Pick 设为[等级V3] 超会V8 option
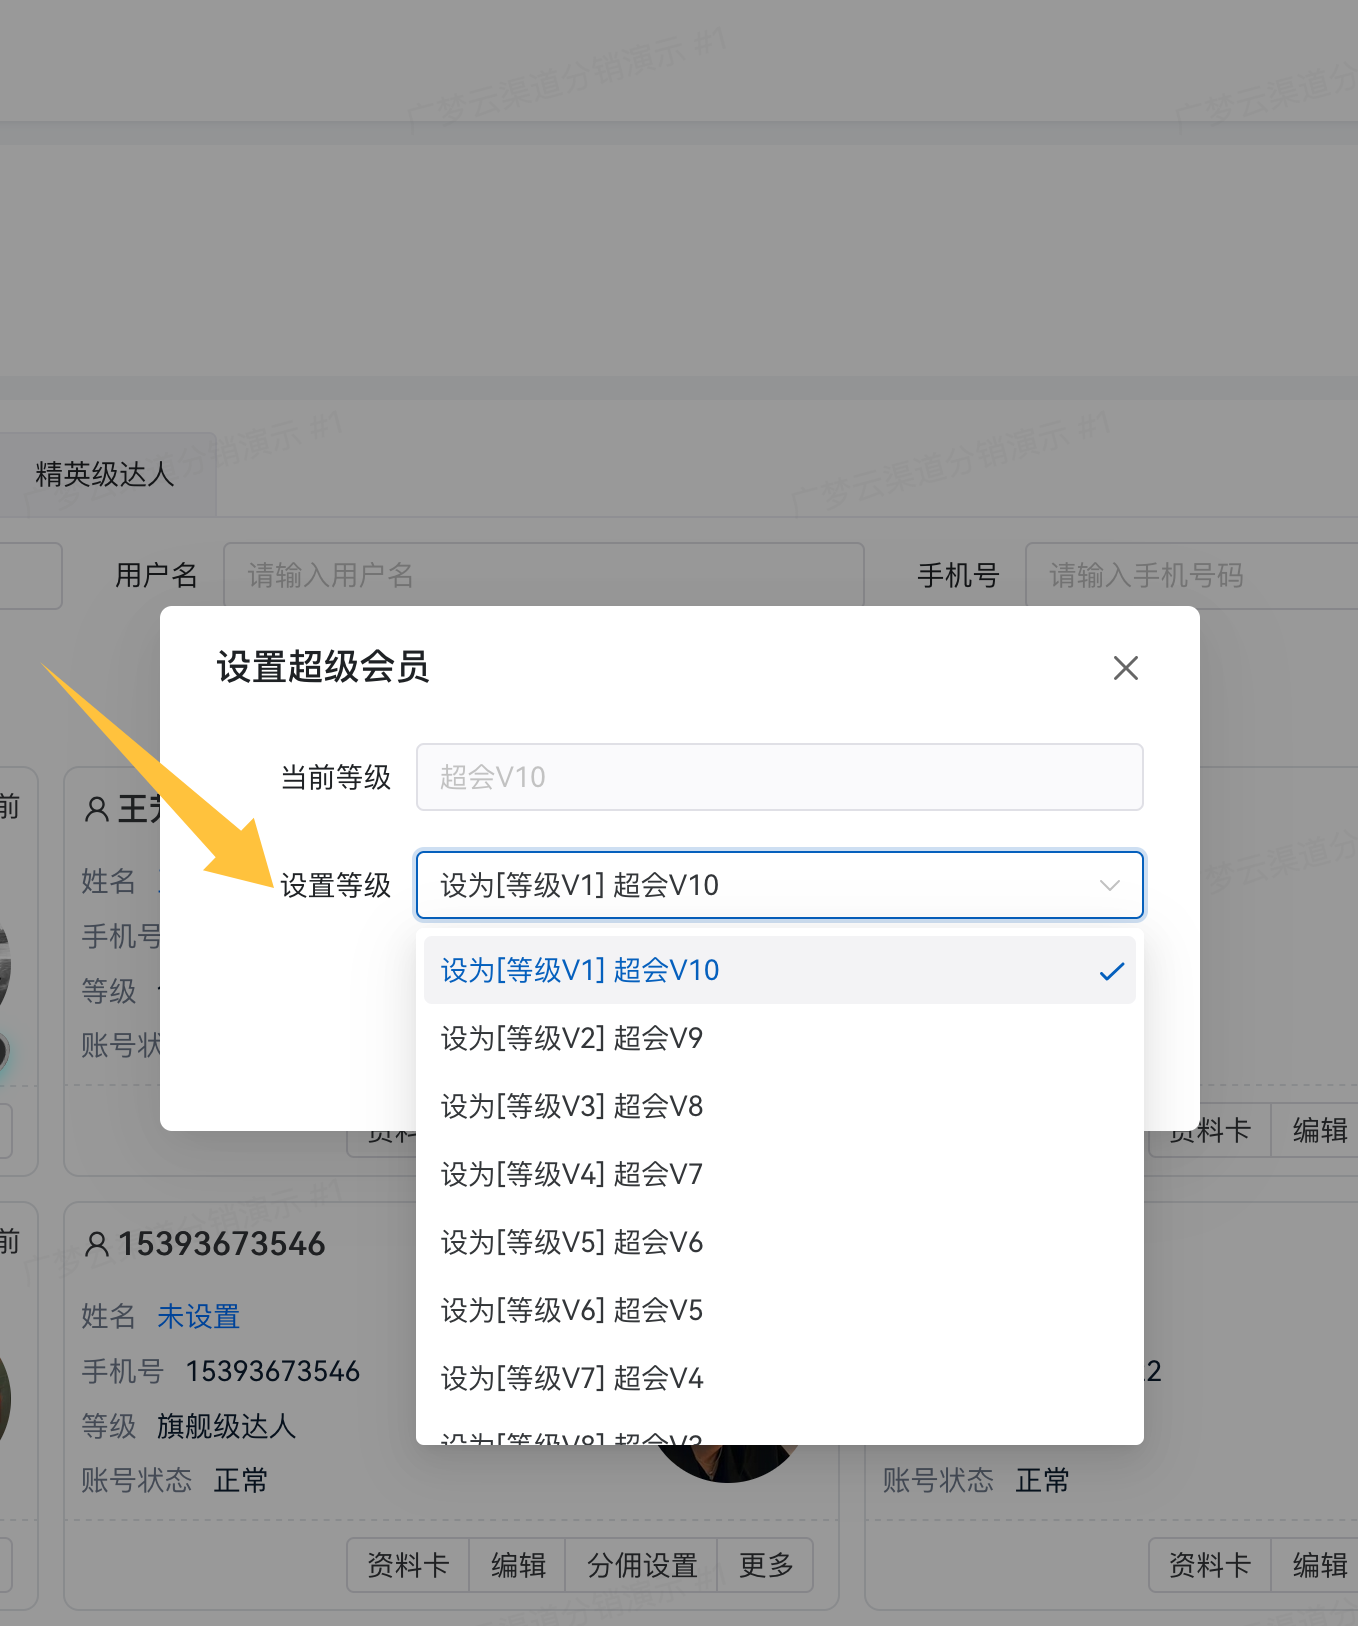 pyautogui.click(x=572, y=1106)
